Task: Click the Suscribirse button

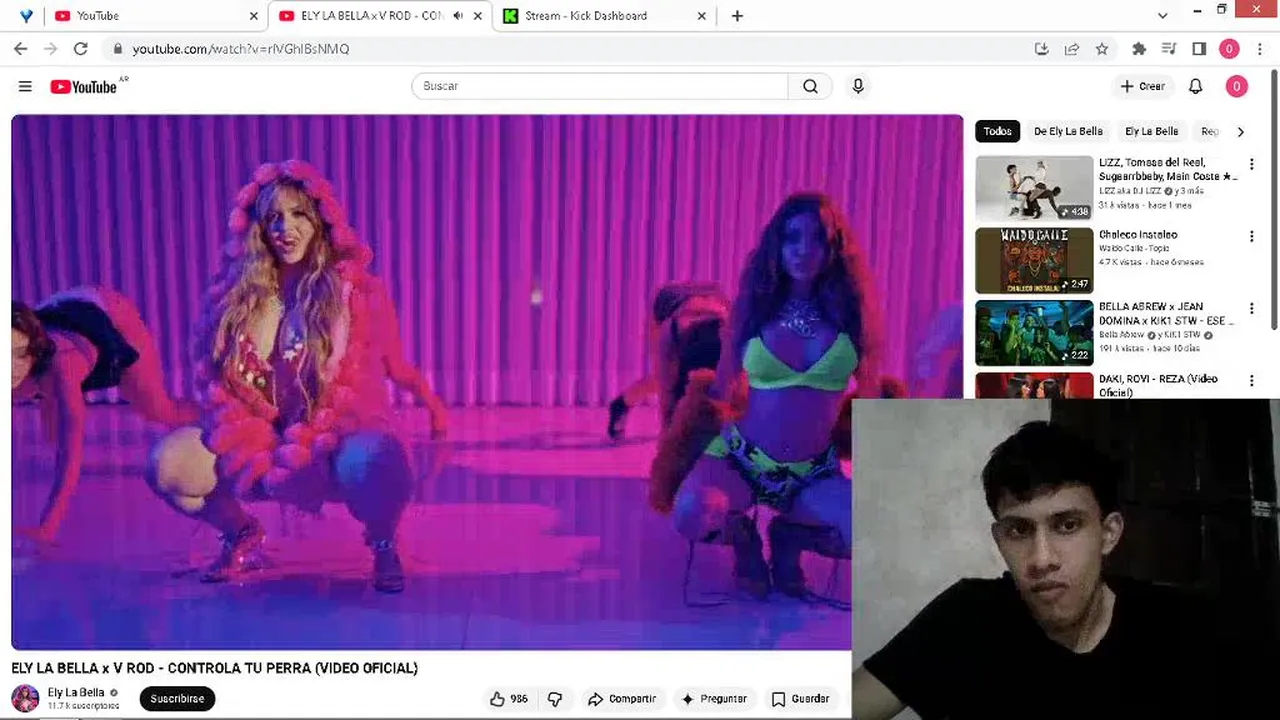Action: point(177,699)
